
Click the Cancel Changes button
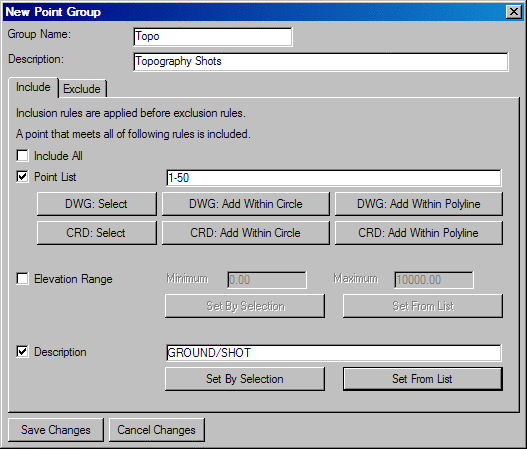pos(157,430)
